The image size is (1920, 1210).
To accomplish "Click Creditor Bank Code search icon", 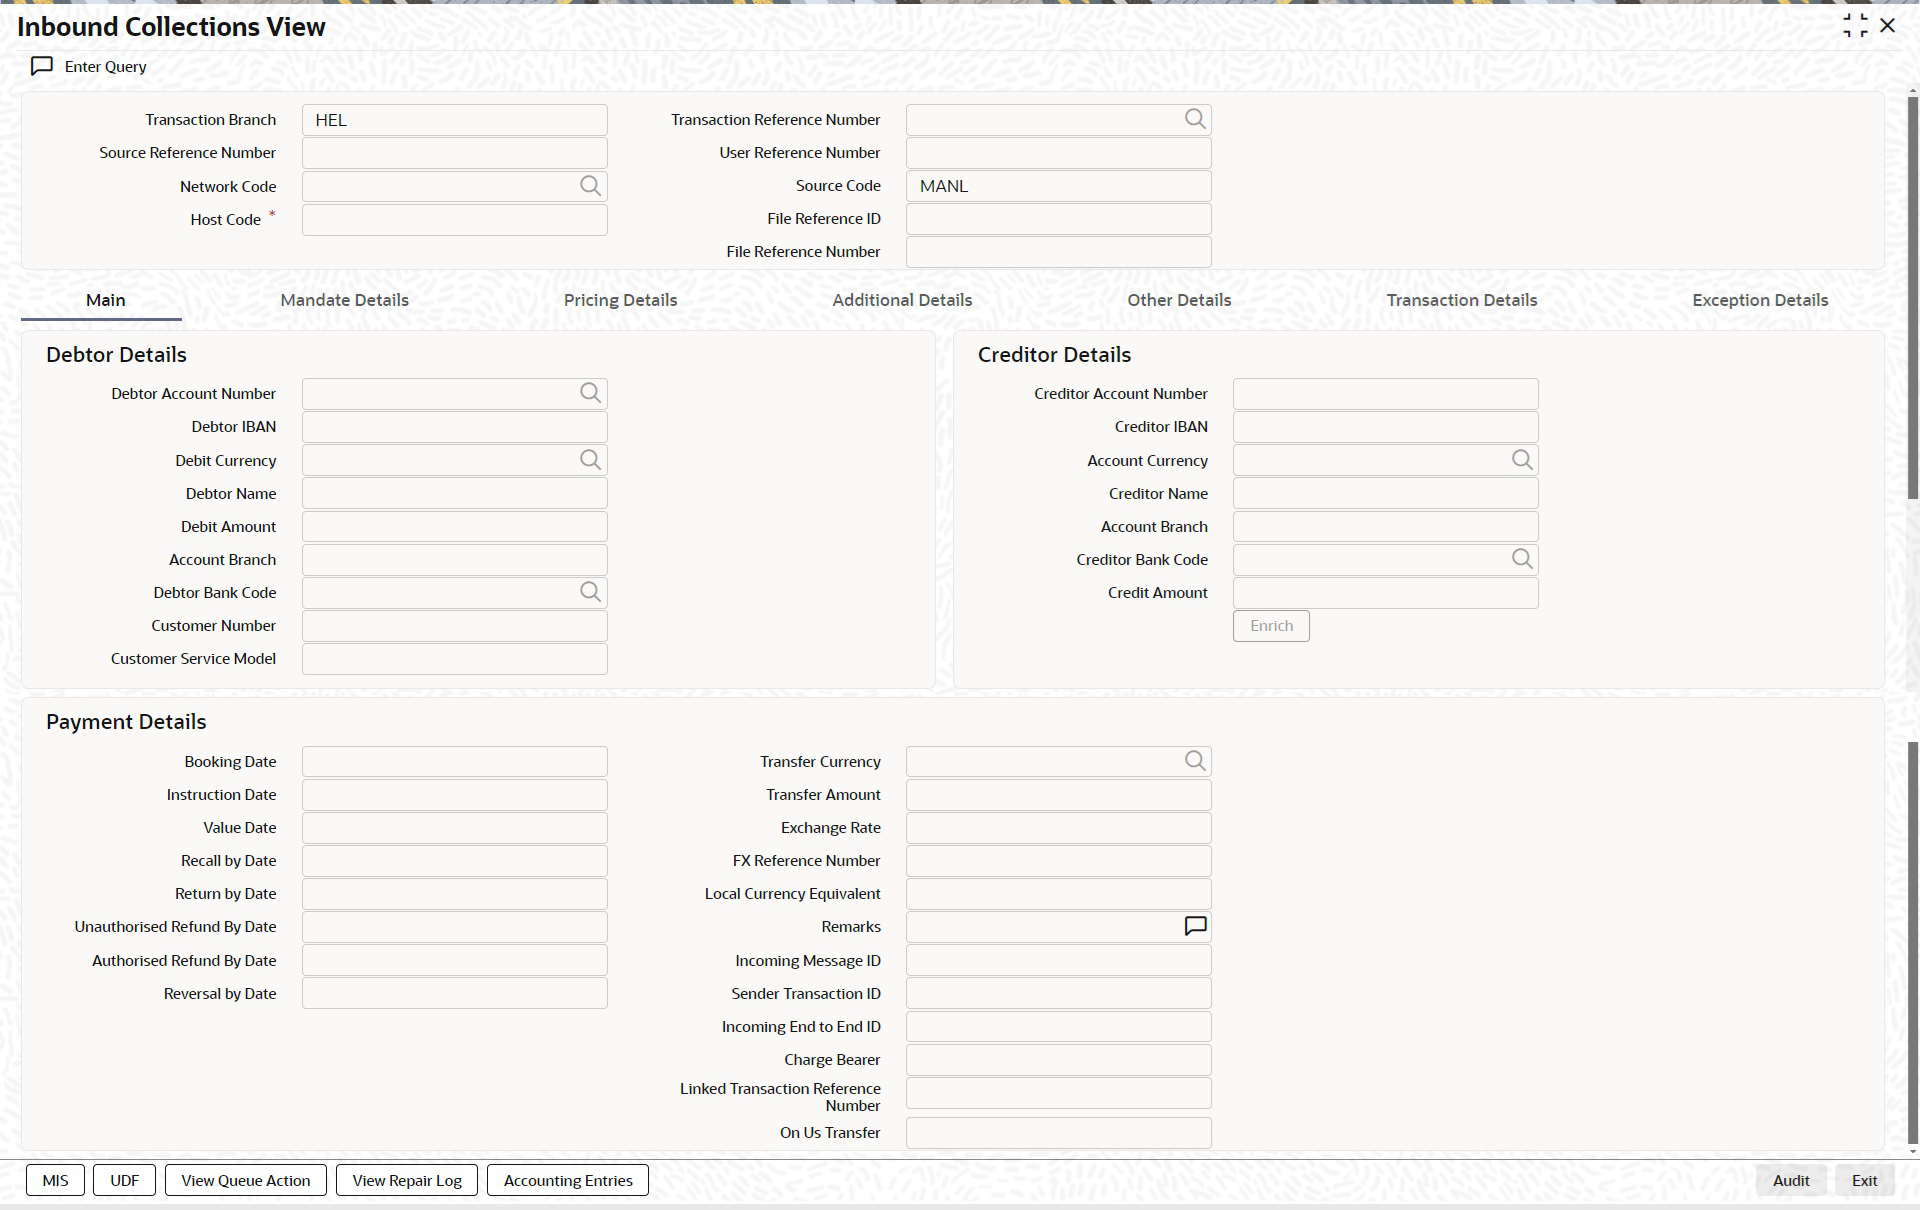I will (1521, 559).
